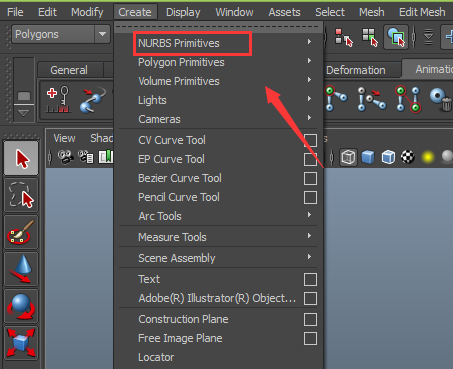Expand Scene Assembly submenu arrow
This screenshot has width=453, height=369.
coord(309,257)
